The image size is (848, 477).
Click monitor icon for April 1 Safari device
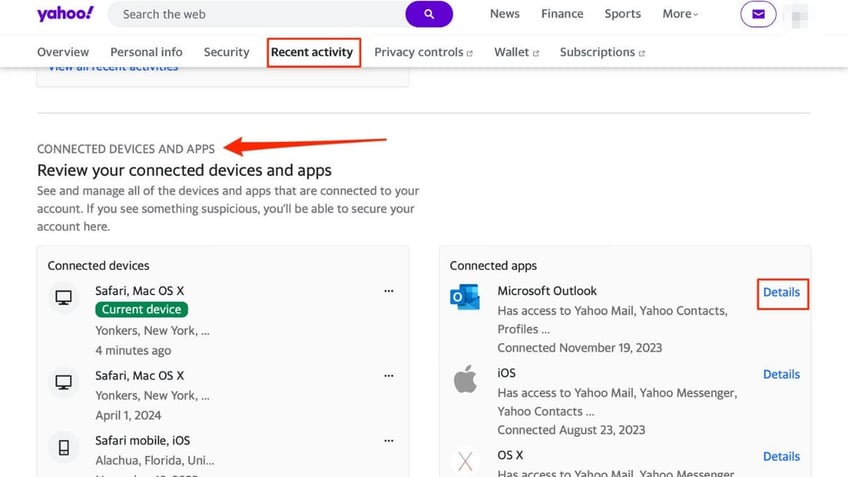64,382
